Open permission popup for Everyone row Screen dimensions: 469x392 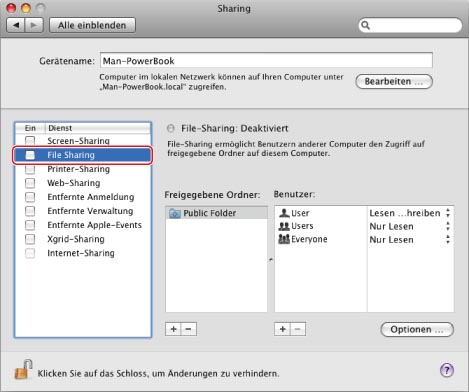pos(448,239)
